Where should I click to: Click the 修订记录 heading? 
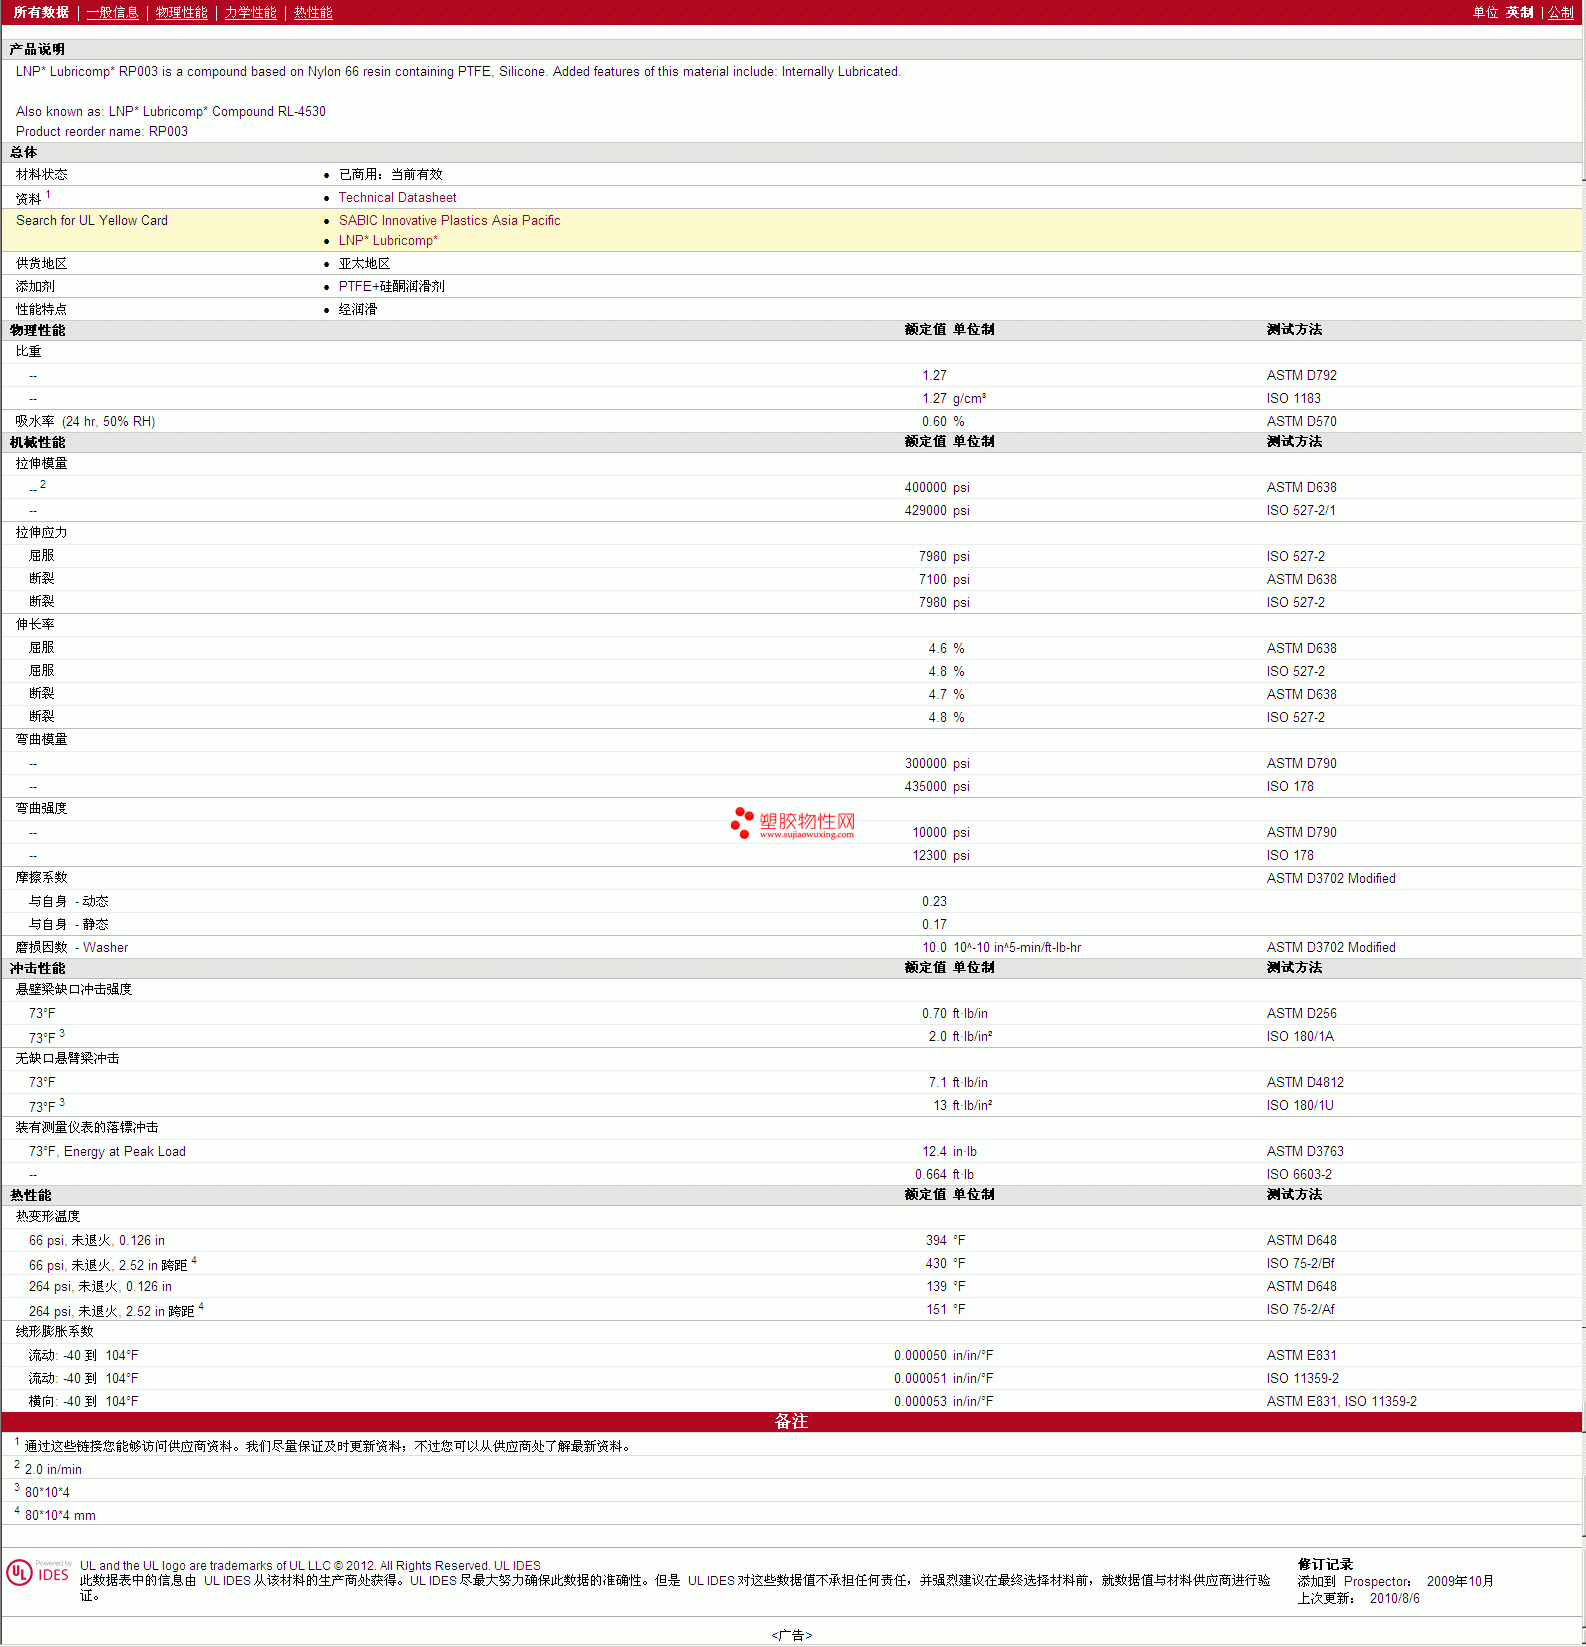point(1324,1564)
